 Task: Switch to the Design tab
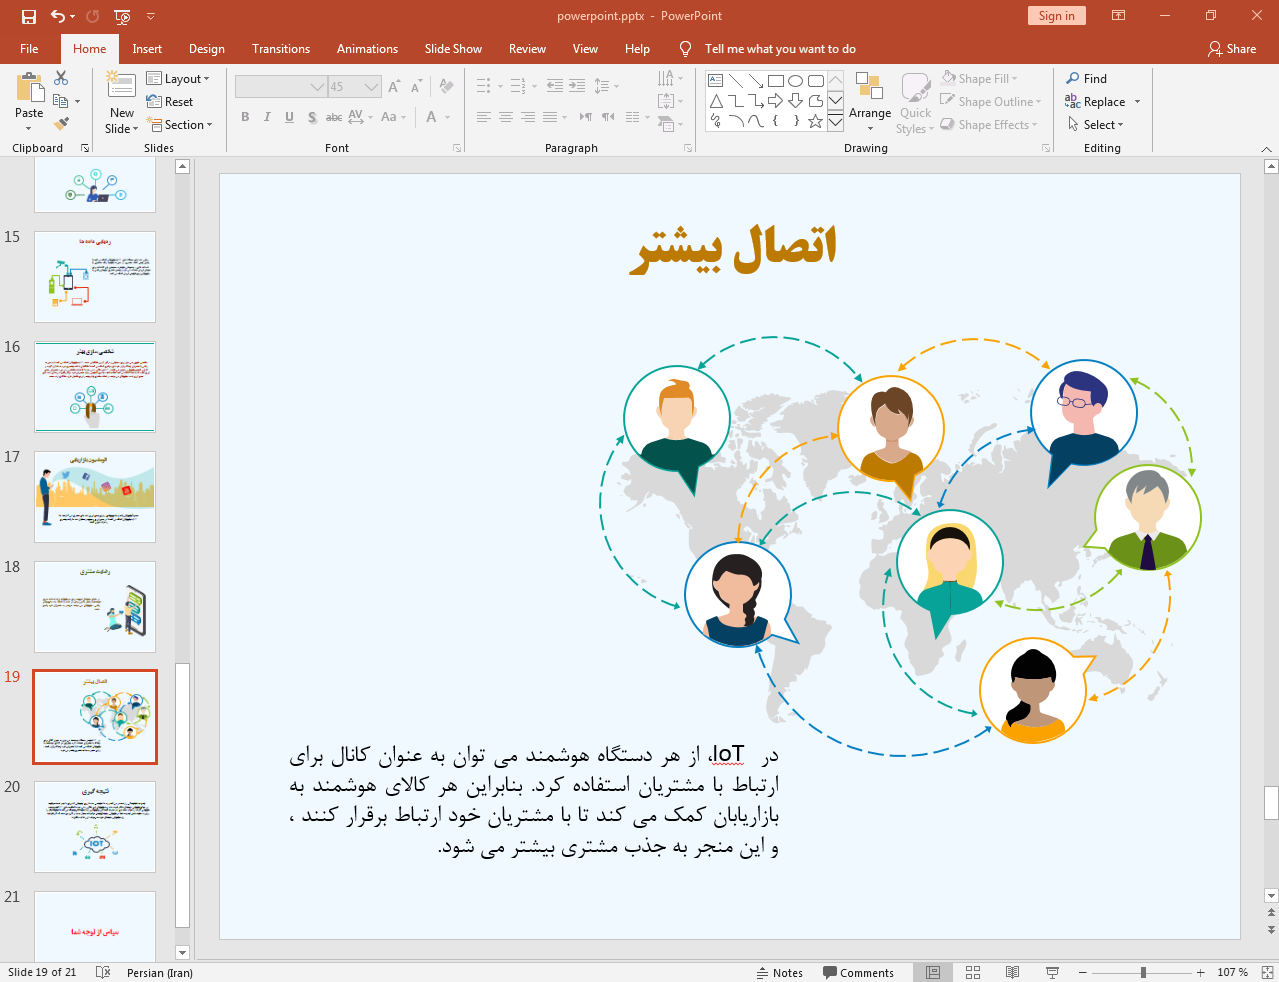pyautogui.click(x=207, y=48)
